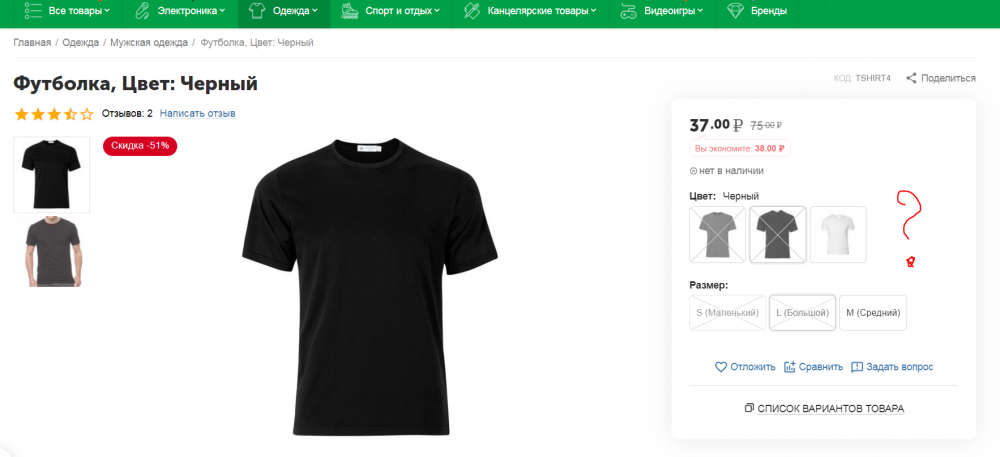Click the compare icon beside Сравнить
The height and width of the screenshot is (457, 1000).
[790, 367]
